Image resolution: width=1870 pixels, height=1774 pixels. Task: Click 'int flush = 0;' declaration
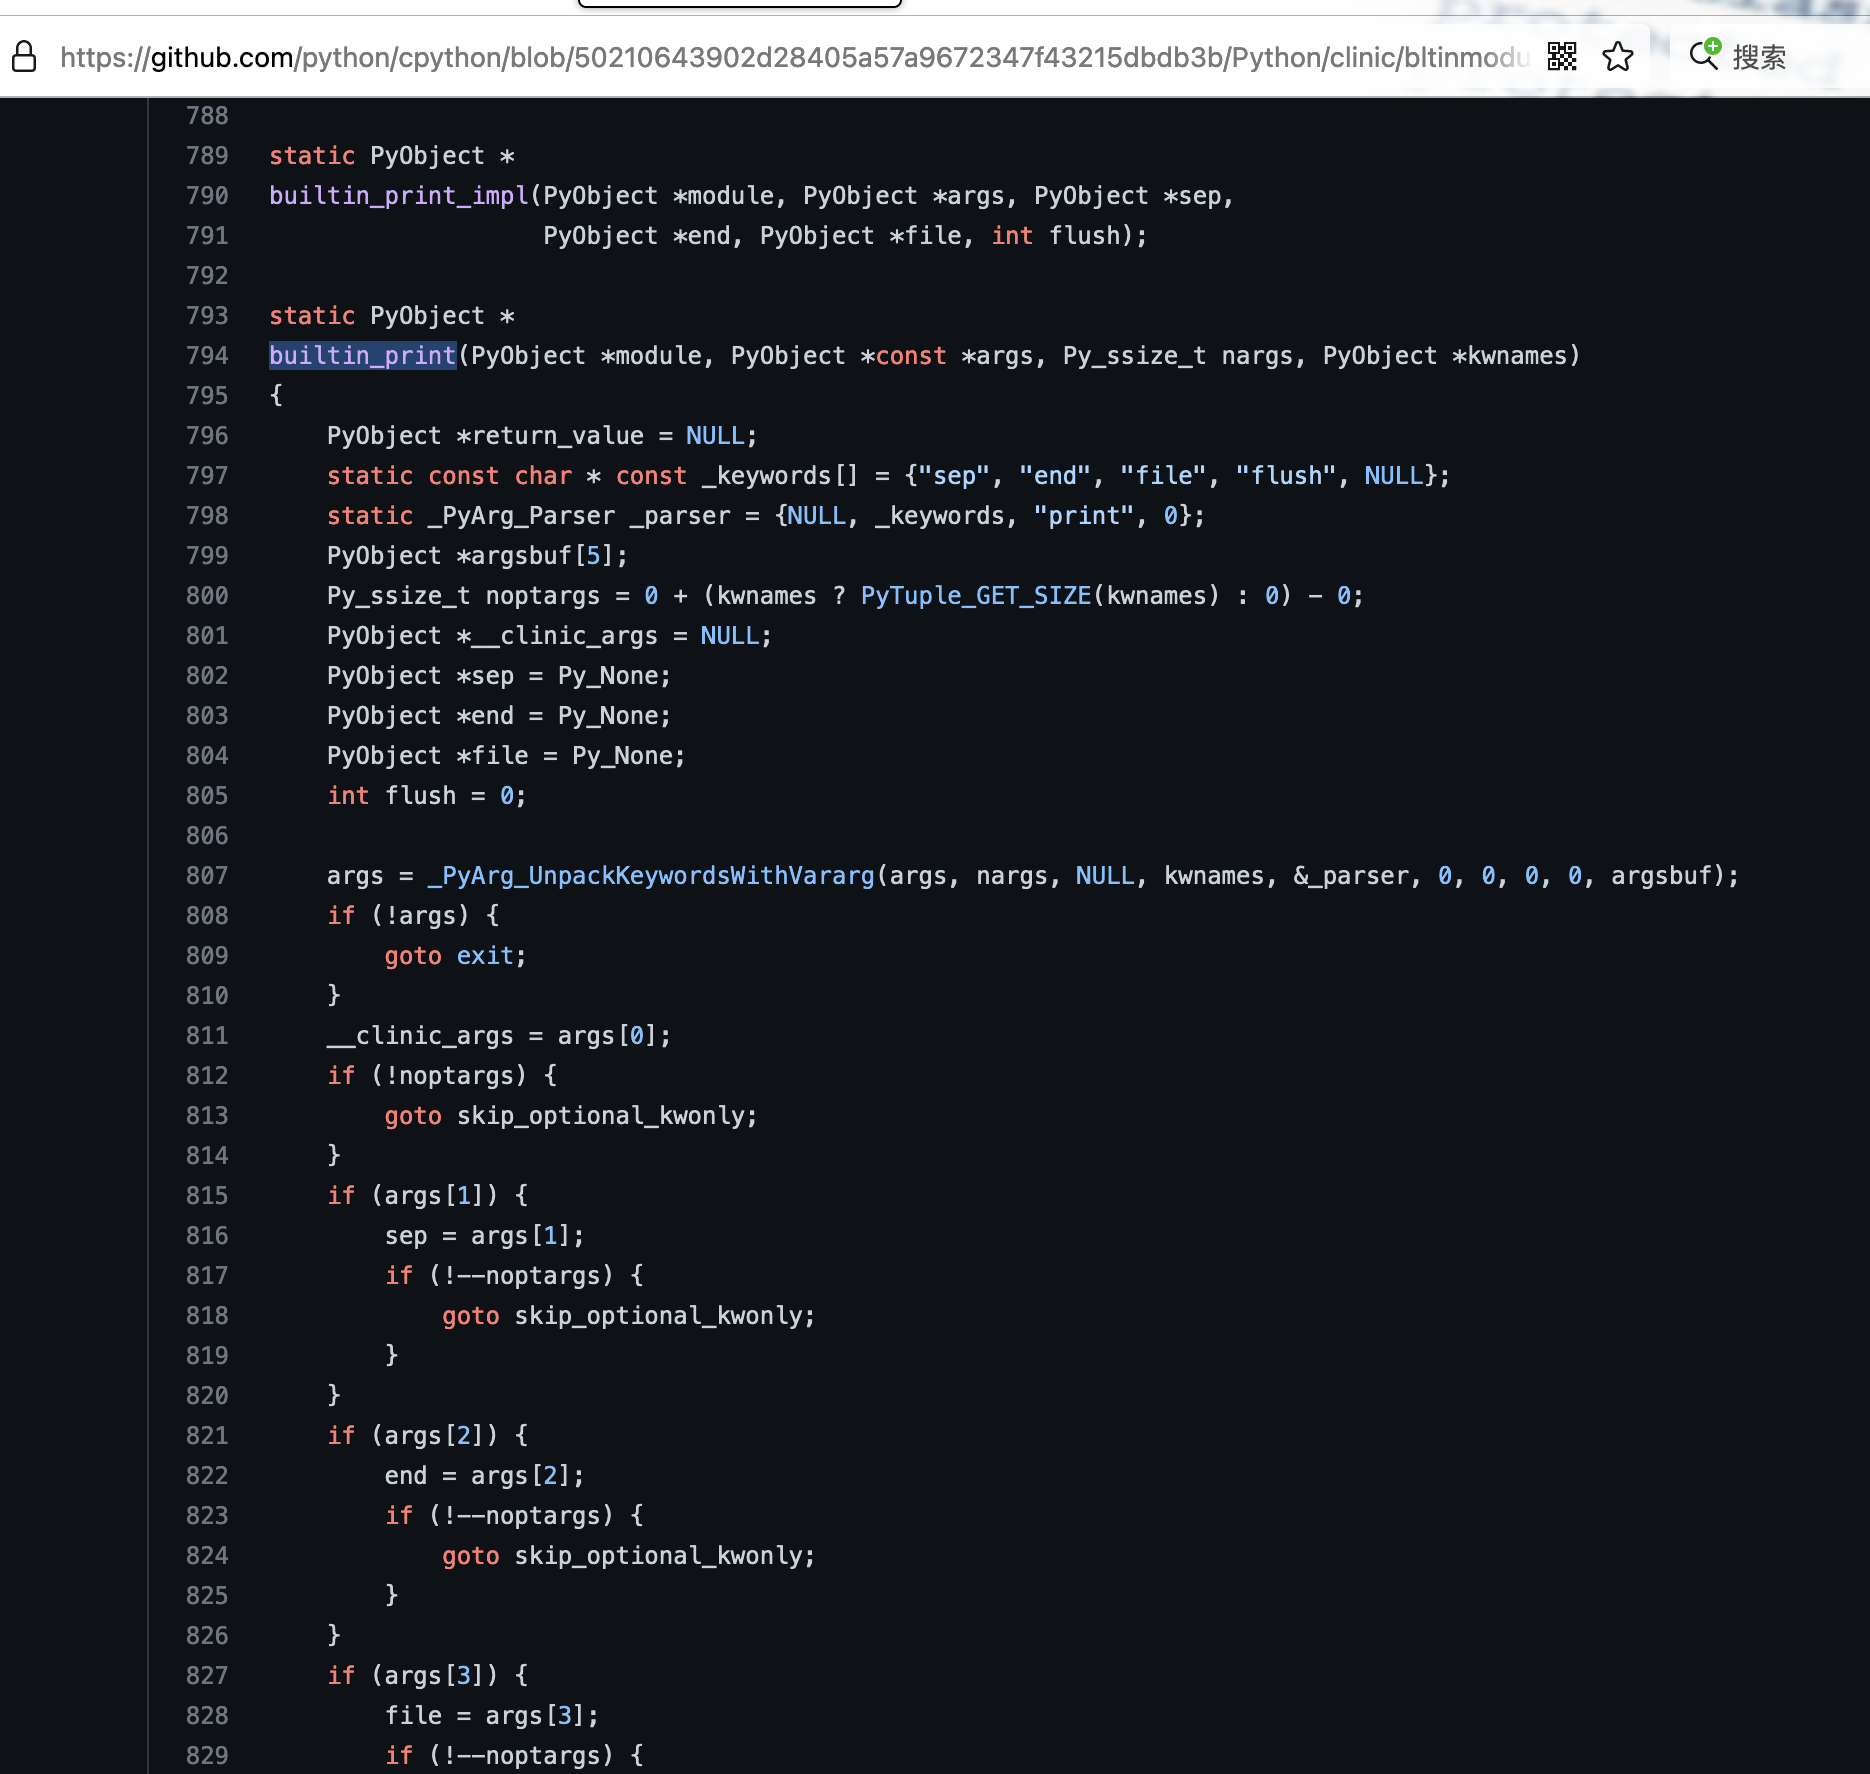click(x=427, y=796)
